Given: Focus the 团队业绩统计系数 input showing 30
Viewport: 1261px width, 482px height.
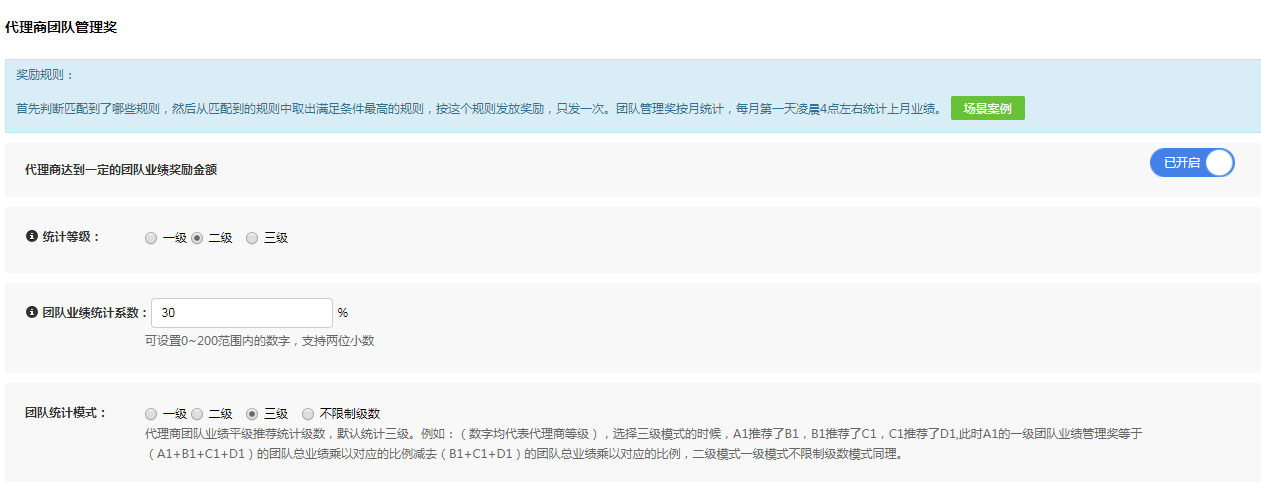Looking at the screenshot, I should point(241,313).
